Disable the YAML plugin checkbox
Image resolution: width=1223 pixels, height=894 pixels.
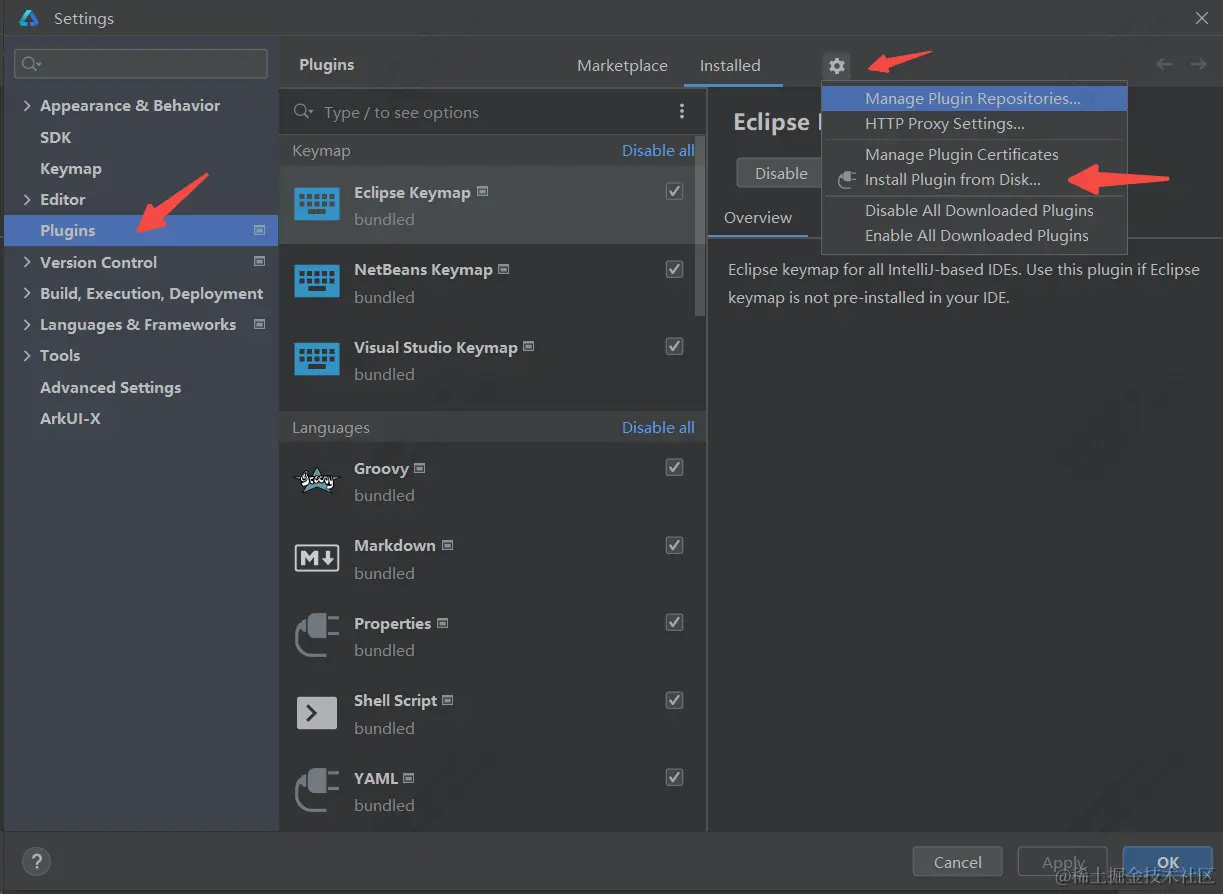(x=675, y=777)
